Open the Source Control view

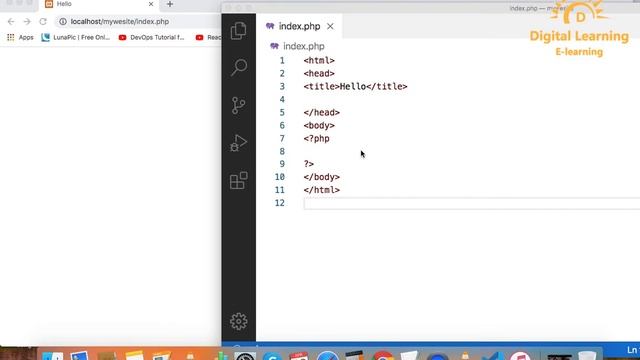238,105
